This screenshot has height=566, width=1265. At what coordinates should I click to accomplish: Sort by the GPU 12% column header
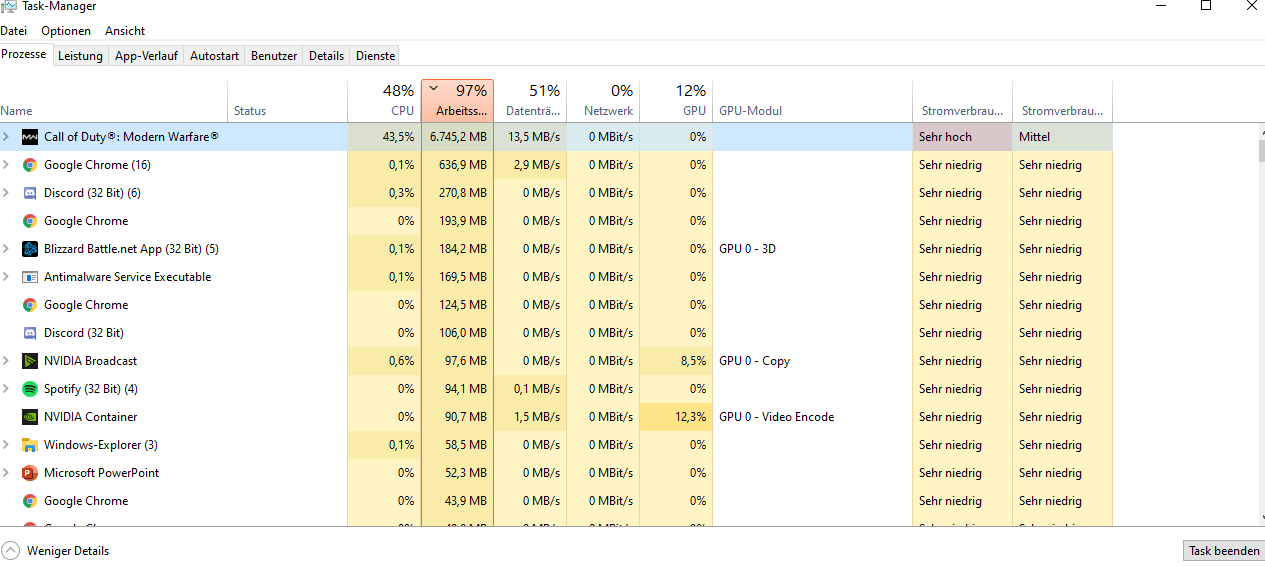676,100
